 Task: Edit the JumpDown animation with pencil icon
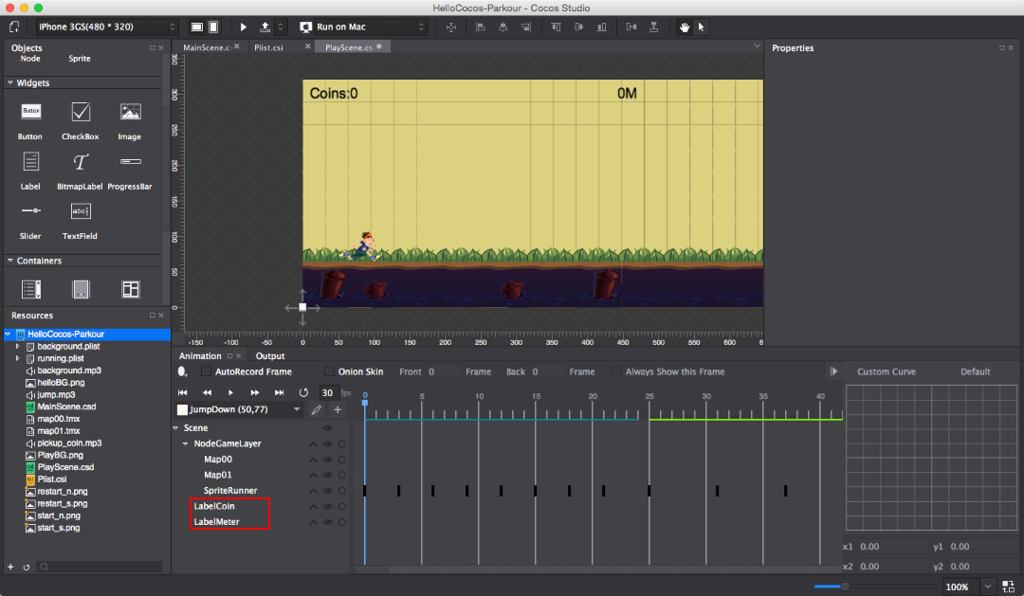[317, 409]
